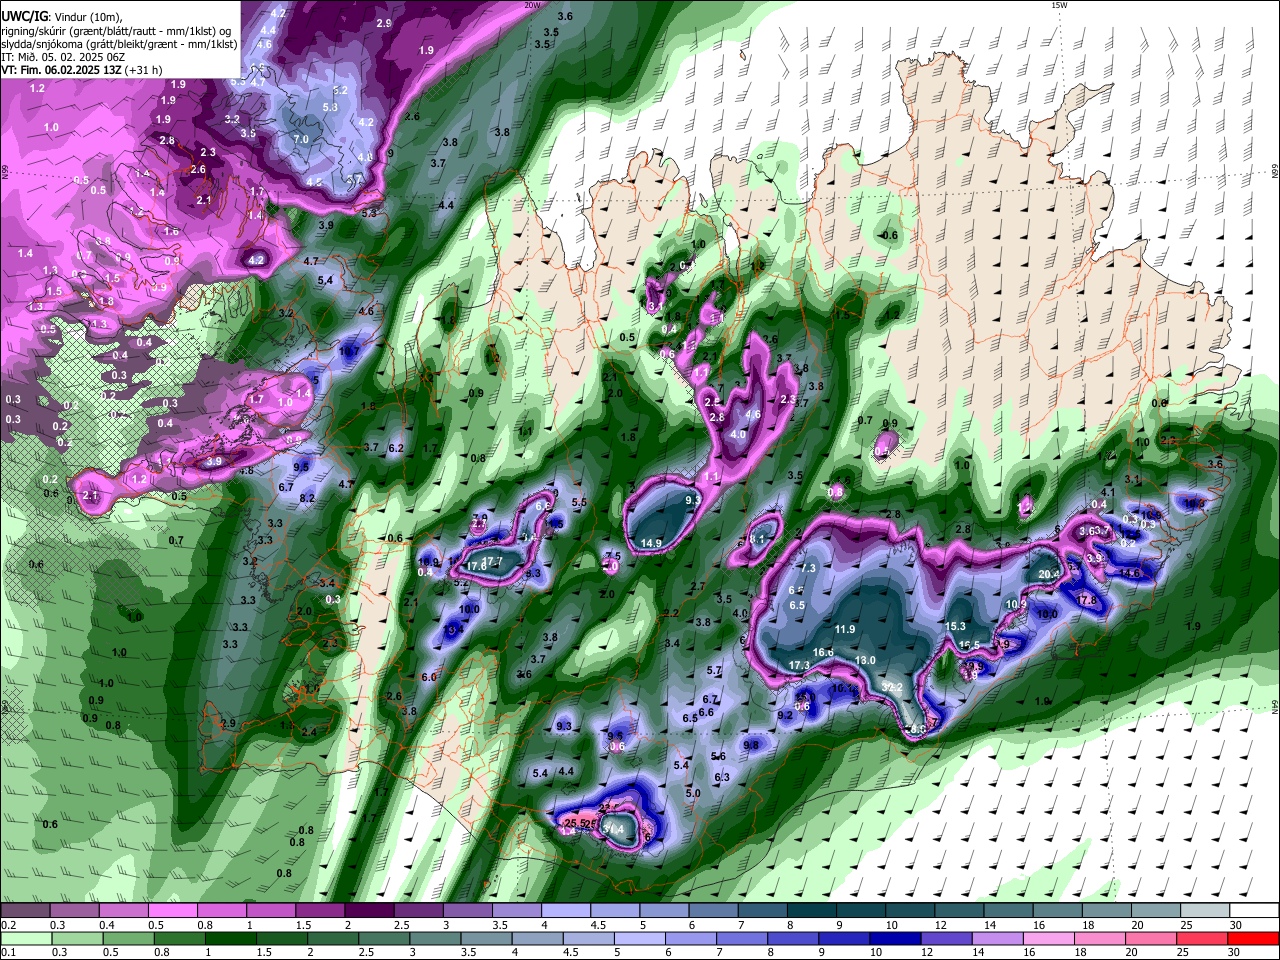Image resolution: width=1280 pixels, height=960 pixels.
Task: Click the '0.2' label in the top legend row
Action: tap(8, 925)
